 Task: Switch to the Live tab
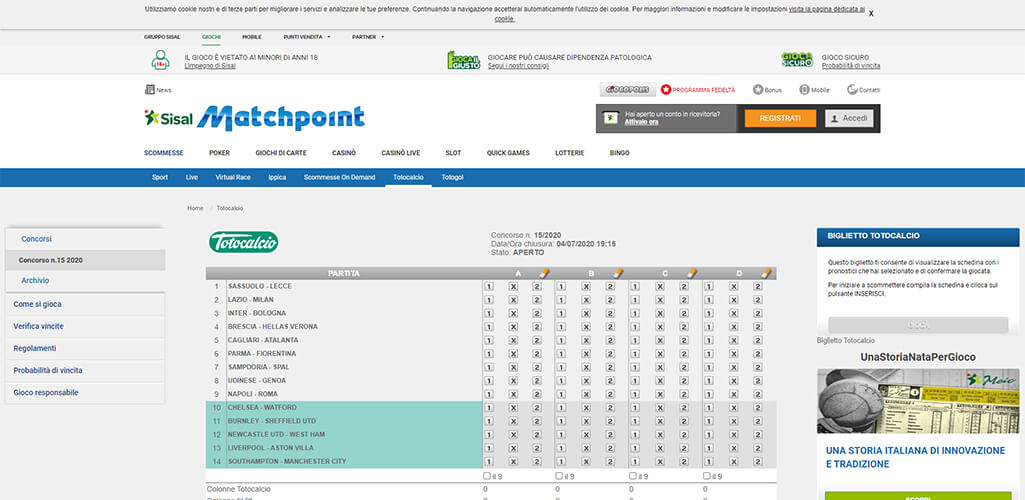(x=192, y=177)
